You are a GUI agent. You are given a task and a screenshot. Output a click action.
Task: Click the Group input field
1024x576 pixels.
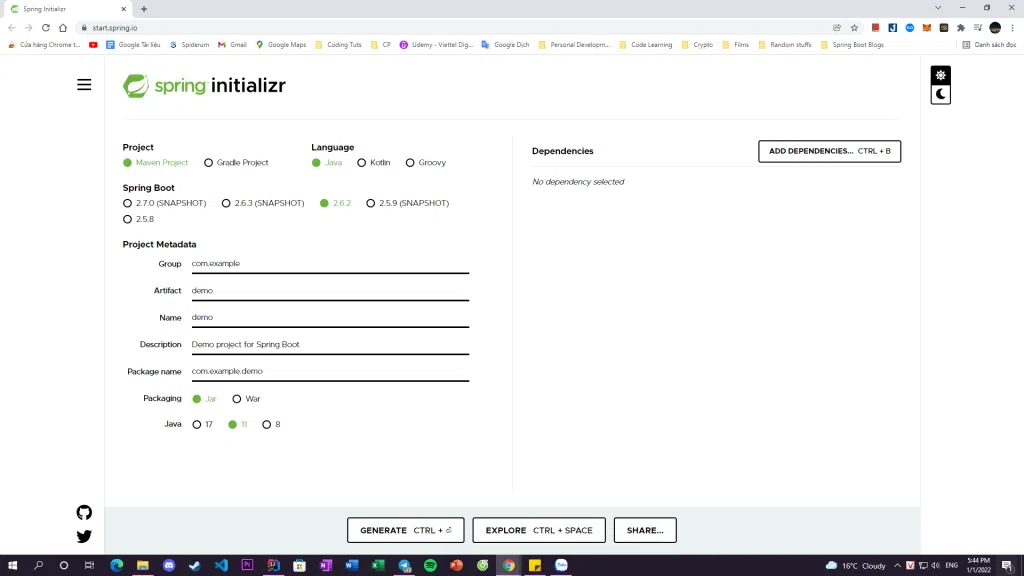click(330, 264)
